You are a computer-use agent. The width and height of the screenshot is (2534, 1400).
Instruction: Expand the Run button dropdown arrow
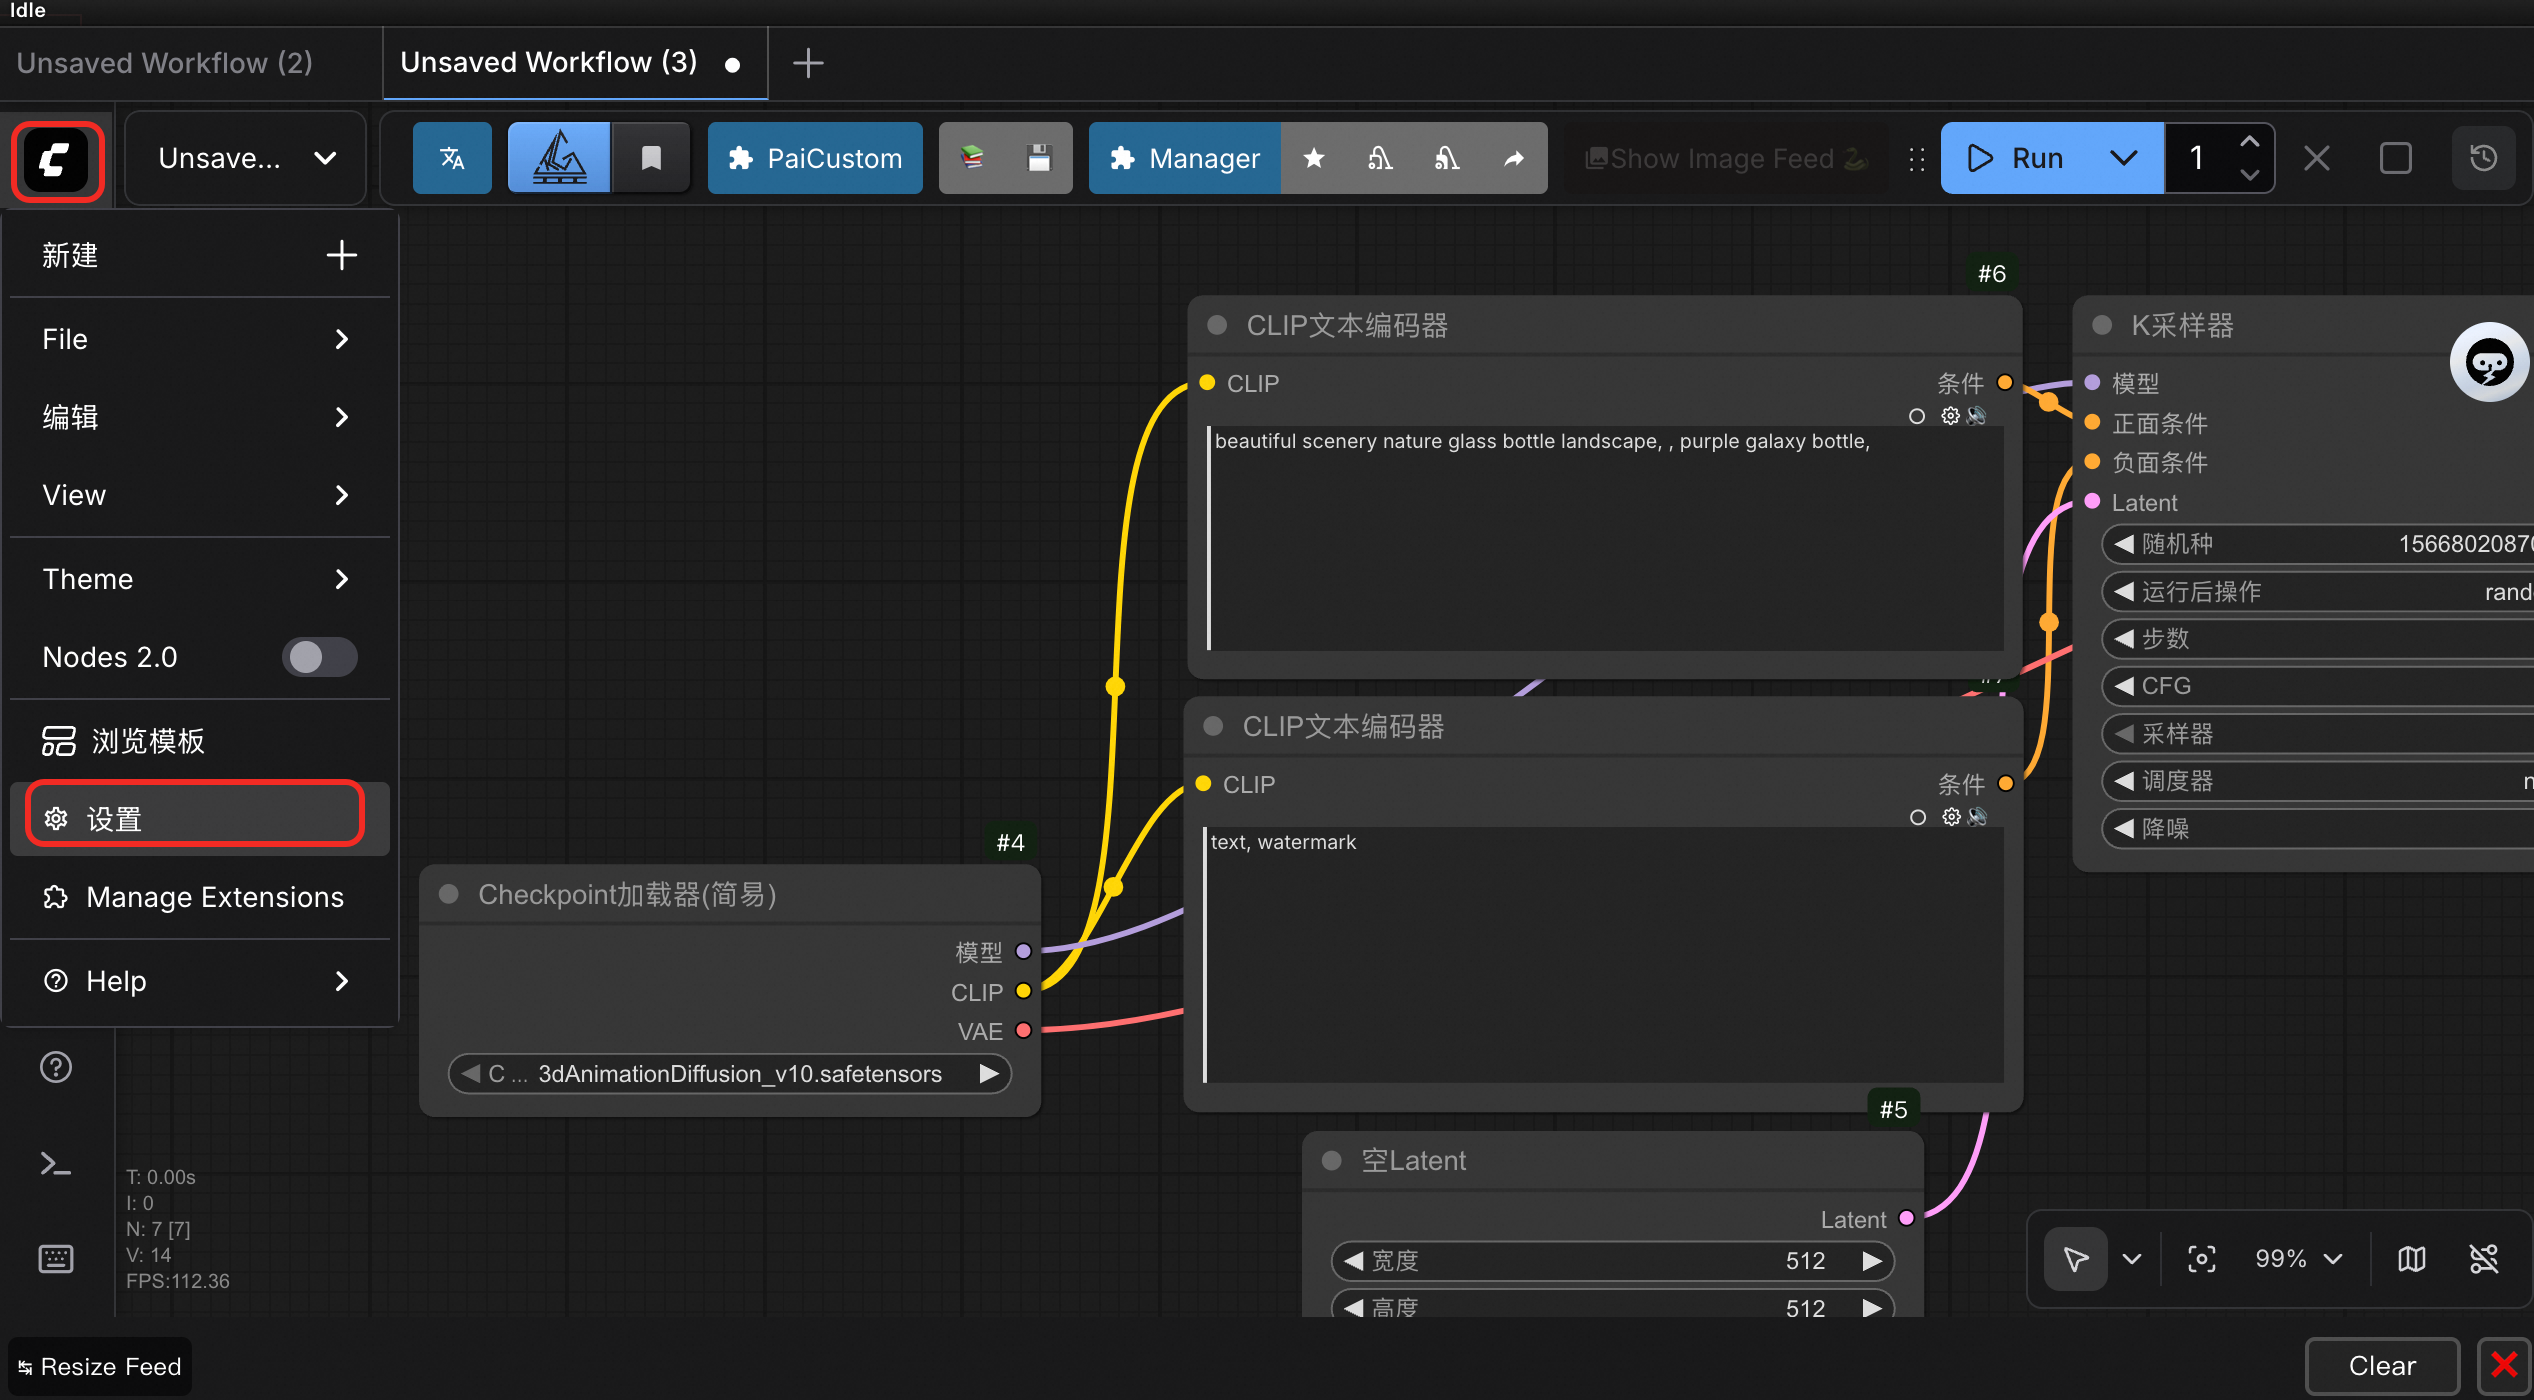coord(2123,158)
